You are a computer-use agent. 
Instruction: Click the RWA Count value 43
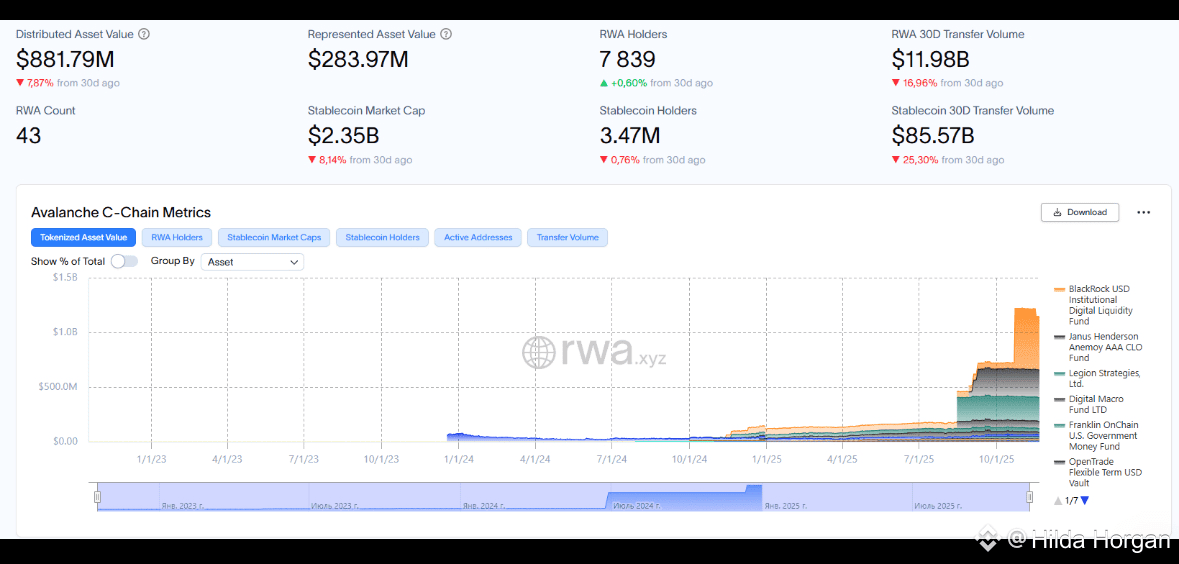coord(29,135)
